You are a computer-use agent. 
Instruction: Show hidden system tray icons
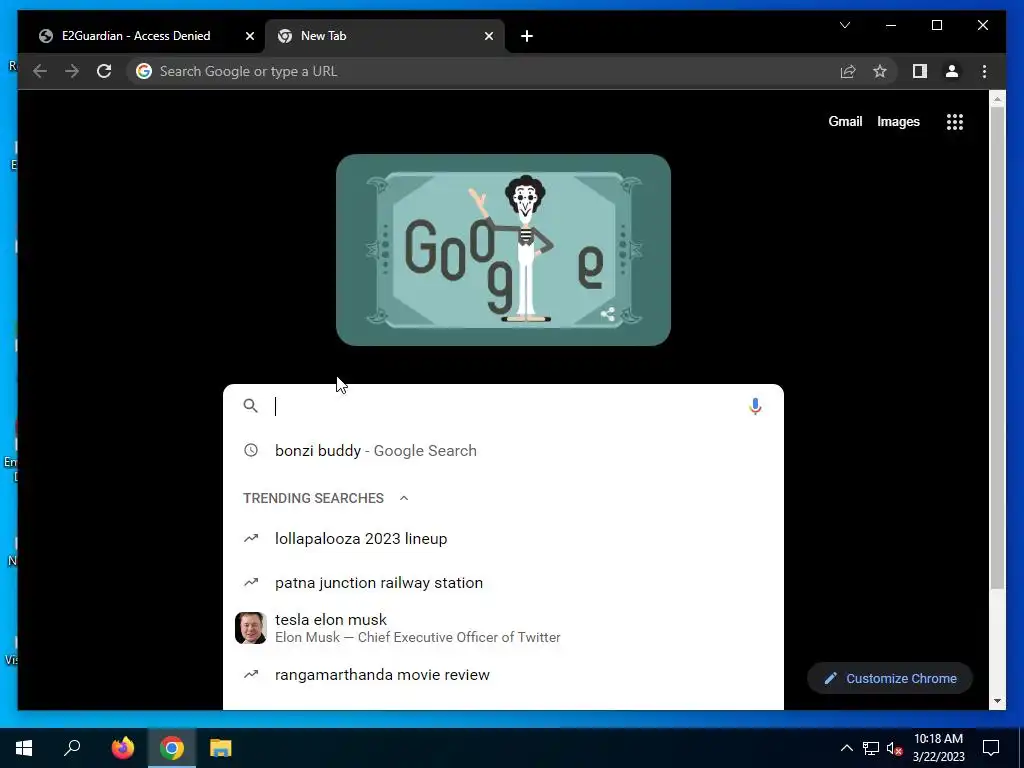[846, 748]
